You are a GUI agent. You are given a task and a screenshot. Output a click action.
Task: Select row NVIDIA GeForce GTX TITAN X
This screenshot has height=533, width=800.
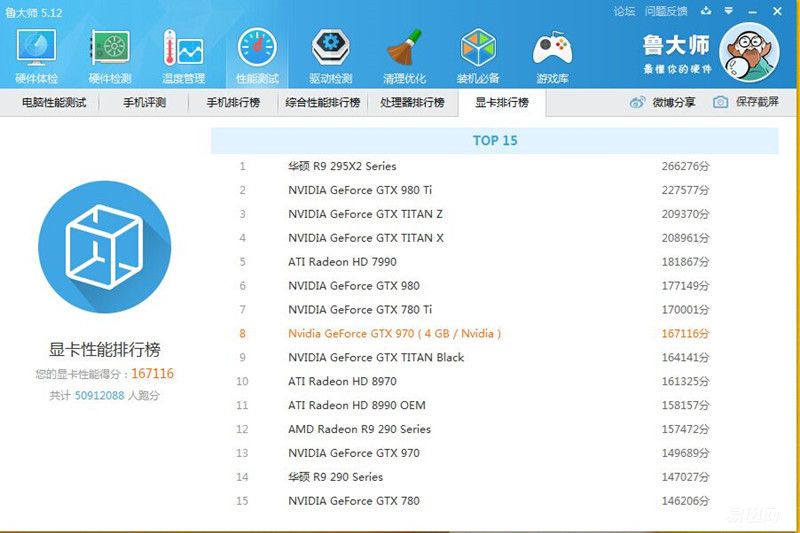(495, 238)
